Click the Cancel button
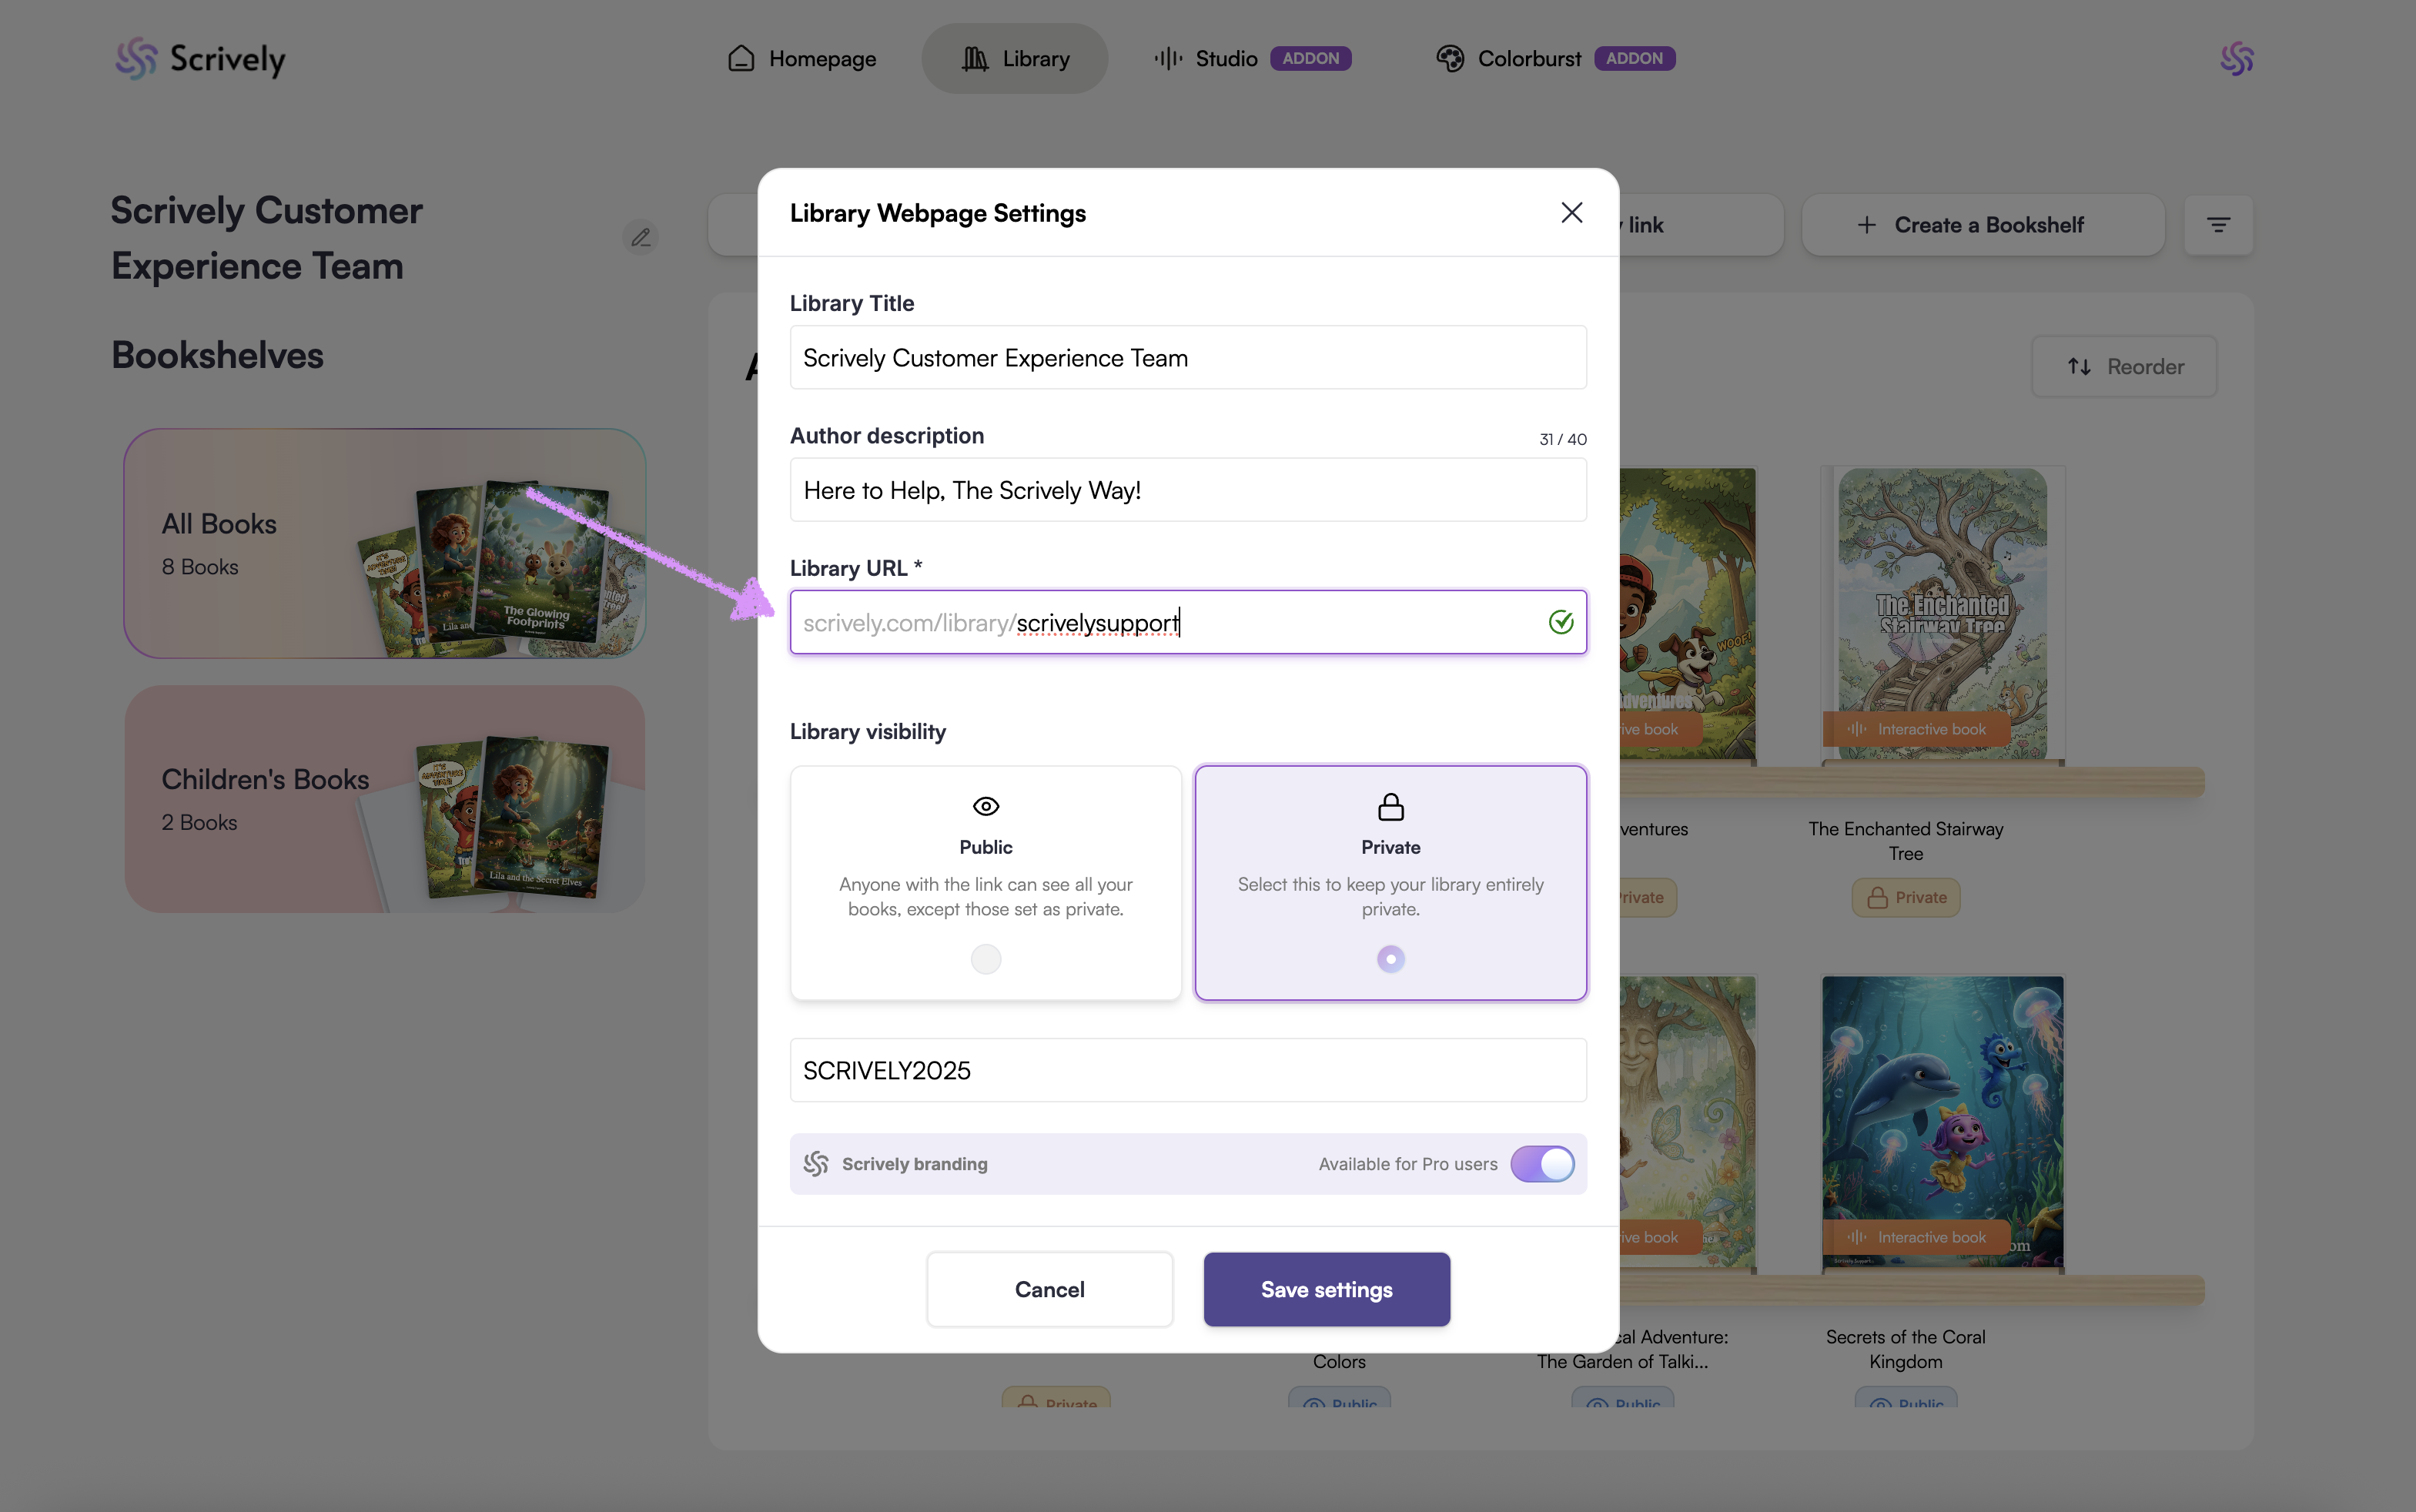The width and height of the screenshot is (2416, 1512). point(1049,1289)
